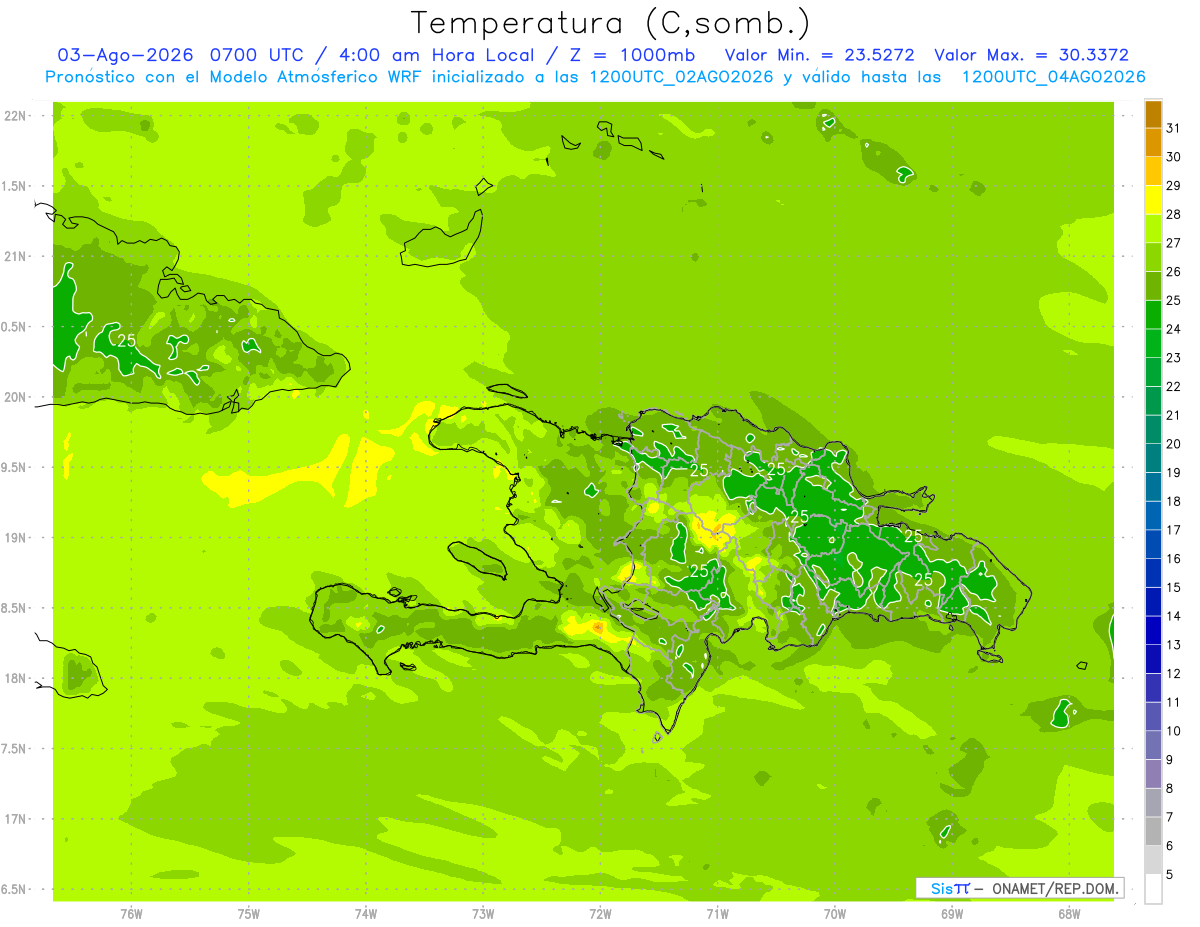
Task: Pick the legend color band between 24 and 25
Action: click(1153, 315)
